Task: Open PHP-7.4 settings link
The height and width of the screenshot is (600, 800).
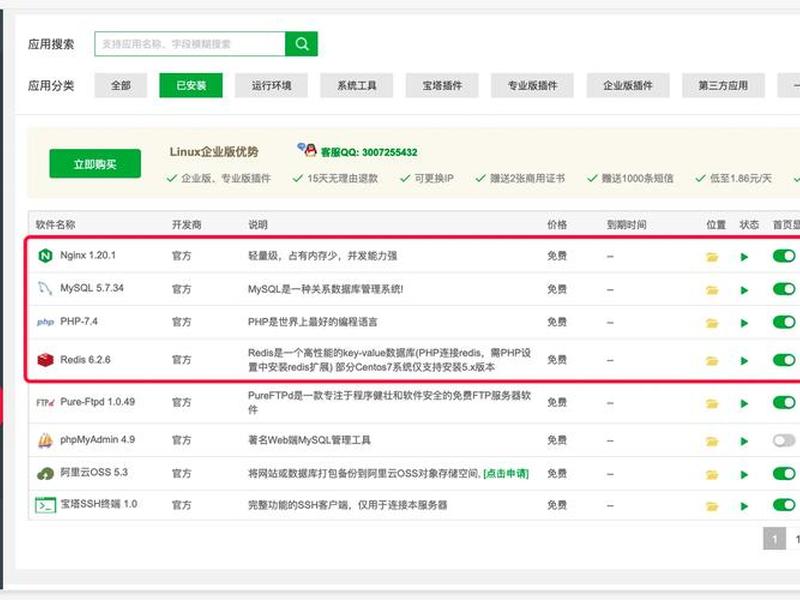Action: tap(79, 321)
